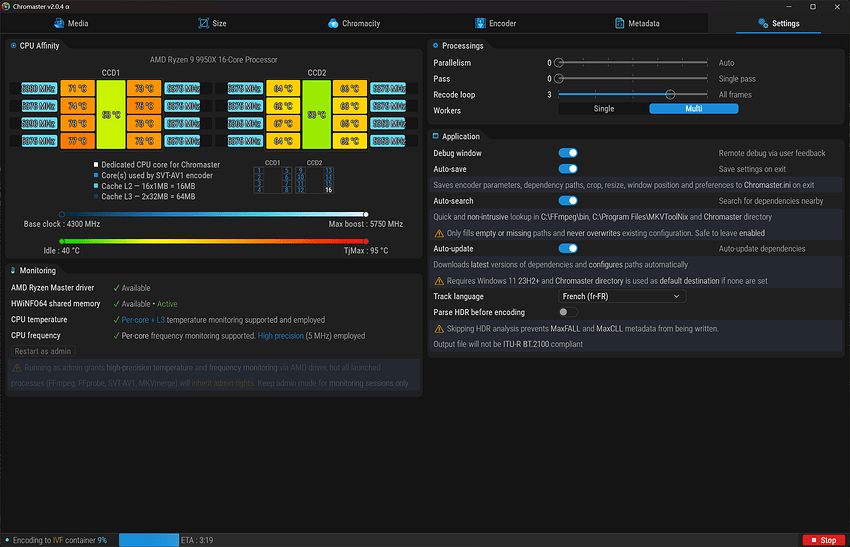The image size is (850, 547).
Task: Click 'All frames' label beside Recode loop
Action: [735, 94]
